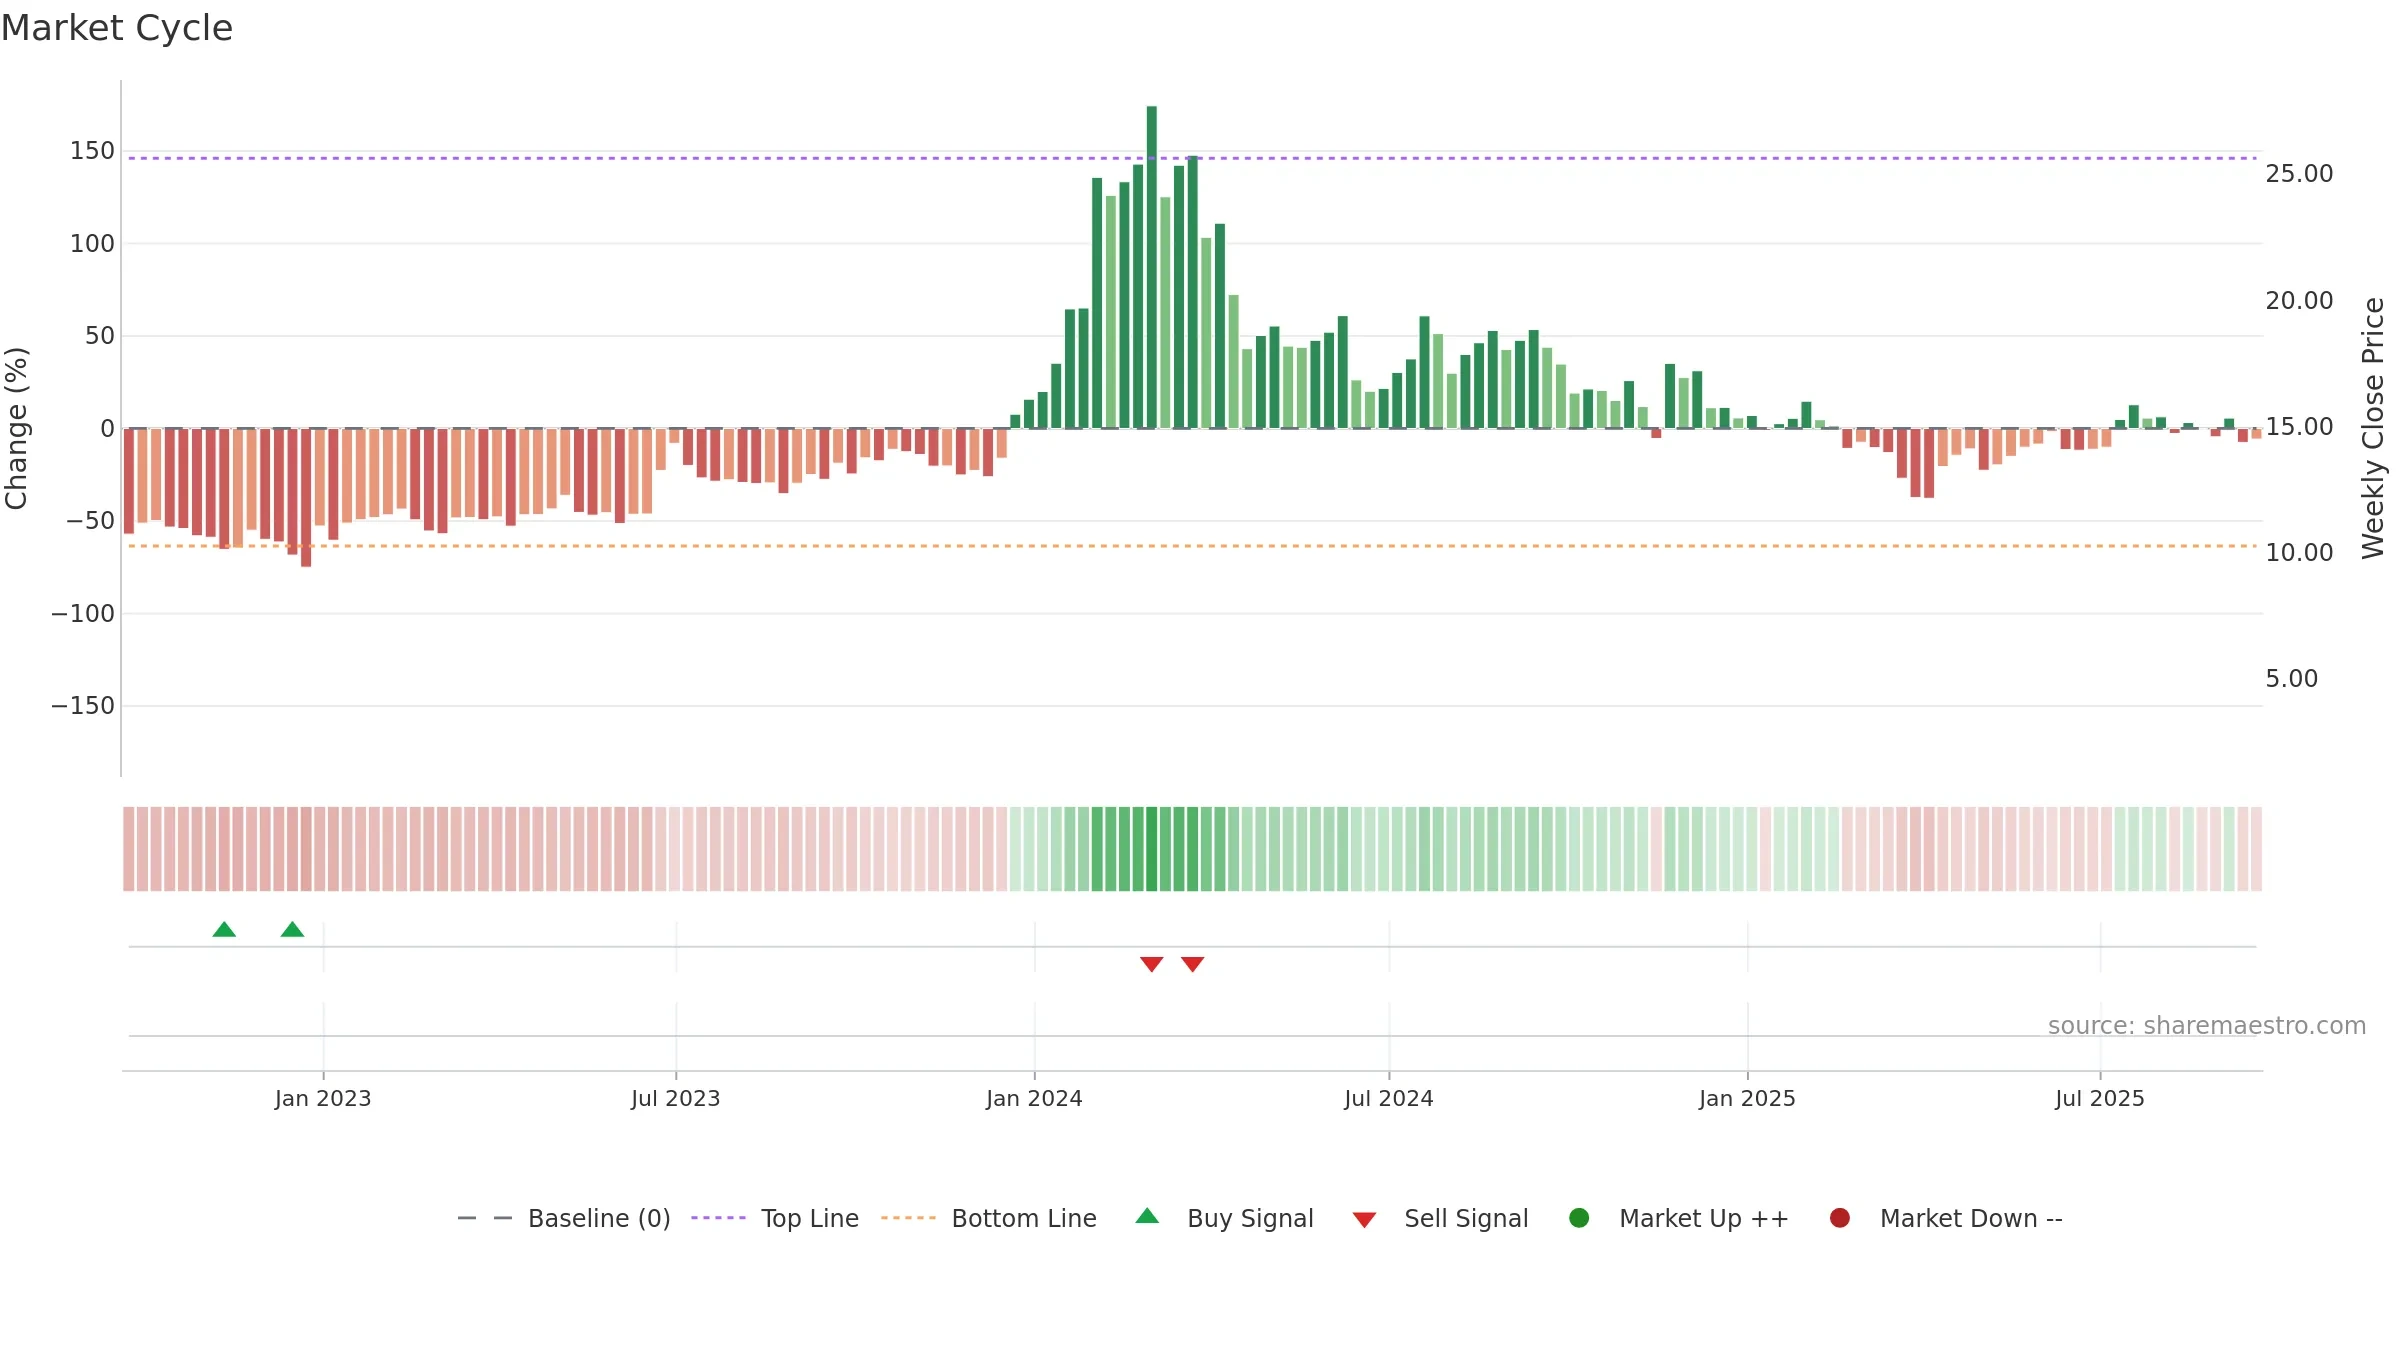Screen dimensions: 2400x1350
Task: Click the 20.00 weekly close price label
Action: point(2299,301)
